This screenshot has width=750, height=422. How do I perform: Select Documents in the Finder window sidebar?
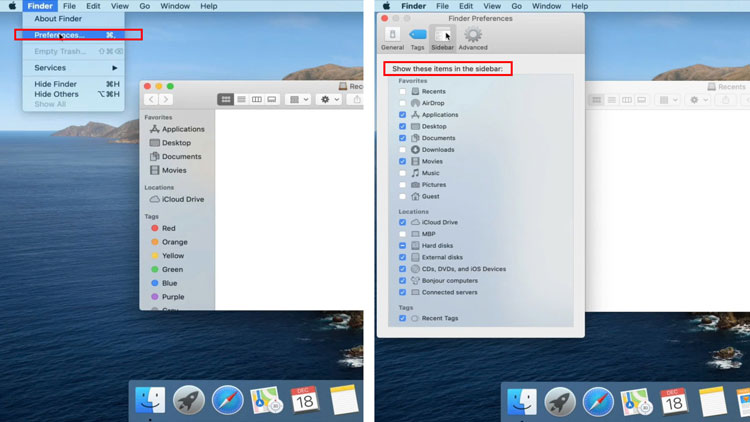[x=176, y=156]
